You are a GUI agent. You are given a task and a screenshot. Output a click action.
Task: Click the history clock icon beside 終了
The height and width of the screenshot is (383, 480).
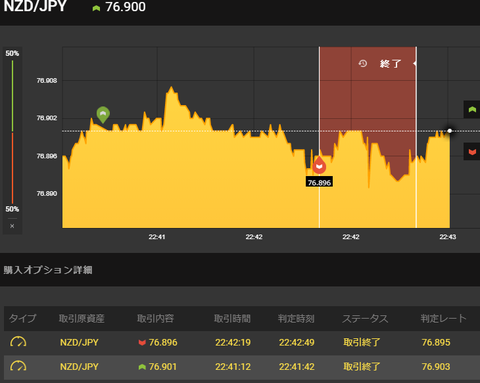(x=363, y=63)
